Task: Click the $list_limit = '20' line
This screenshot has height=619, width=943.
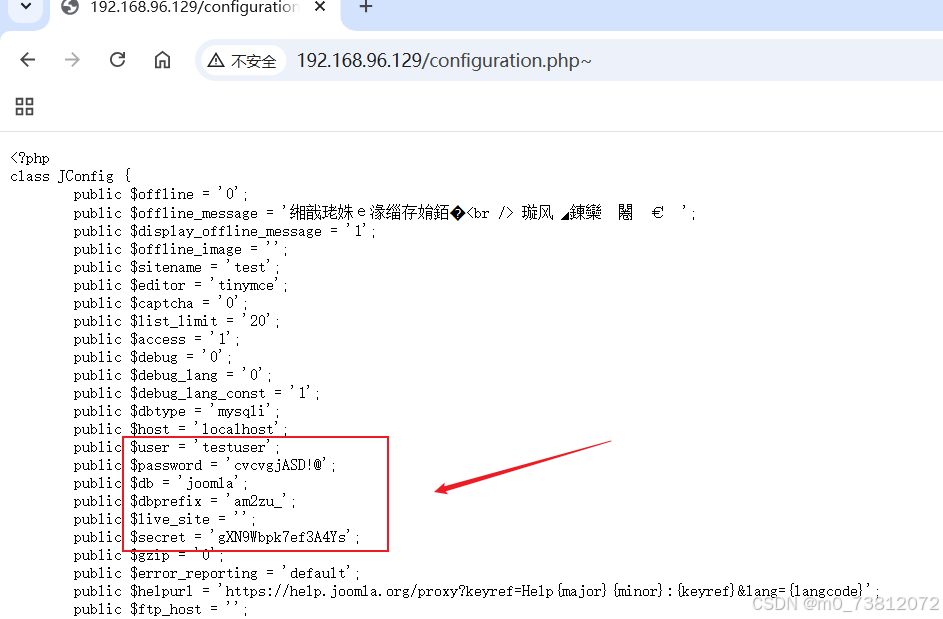Action: [x=176, y=321]
